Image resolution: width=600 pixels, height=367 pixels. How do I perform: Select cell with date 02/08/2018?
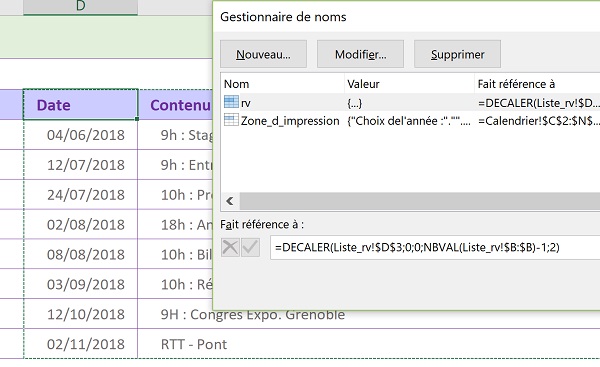pyautogui.click(x=80, y=224)
